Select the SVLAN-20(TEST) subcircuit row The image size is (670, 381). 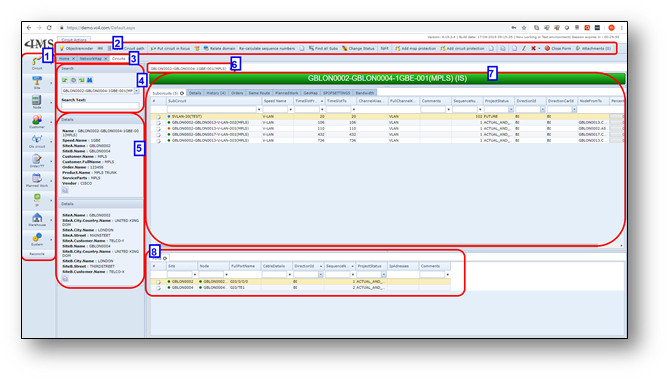(387, 116)
